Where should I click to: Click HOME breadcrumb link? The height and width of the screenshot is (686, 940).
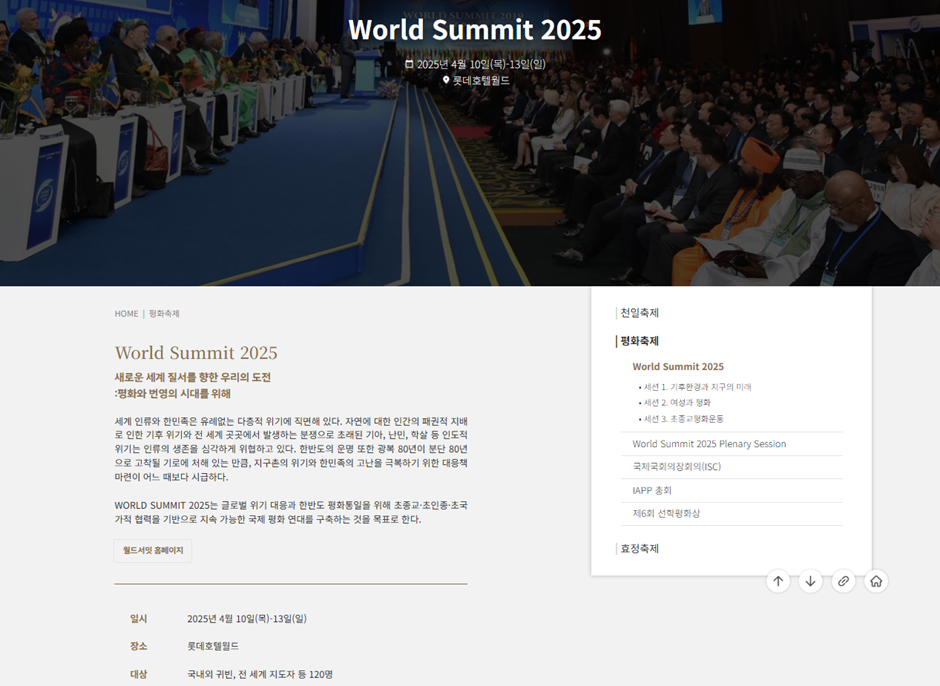click(126, 314)
